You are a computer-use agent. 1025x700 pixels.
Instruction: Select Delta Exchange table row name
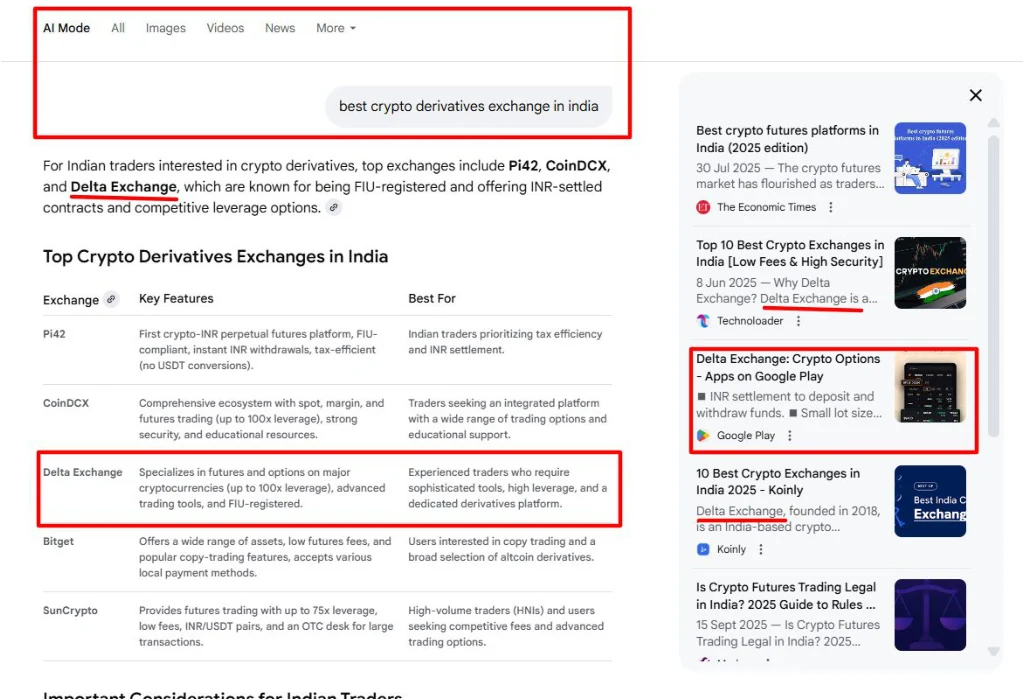(x=82, y=472)
